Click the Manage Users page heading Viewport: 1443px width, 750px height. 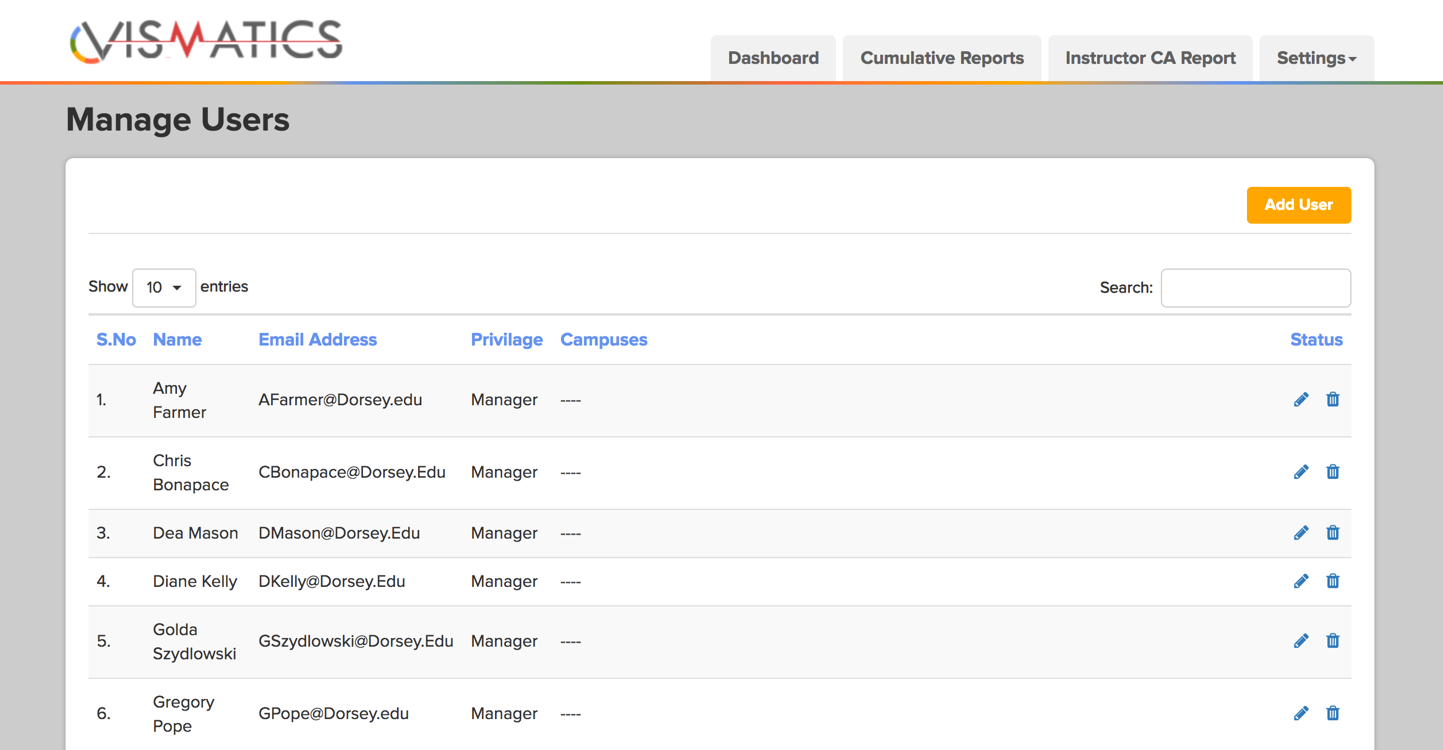(x=178, y=120)
